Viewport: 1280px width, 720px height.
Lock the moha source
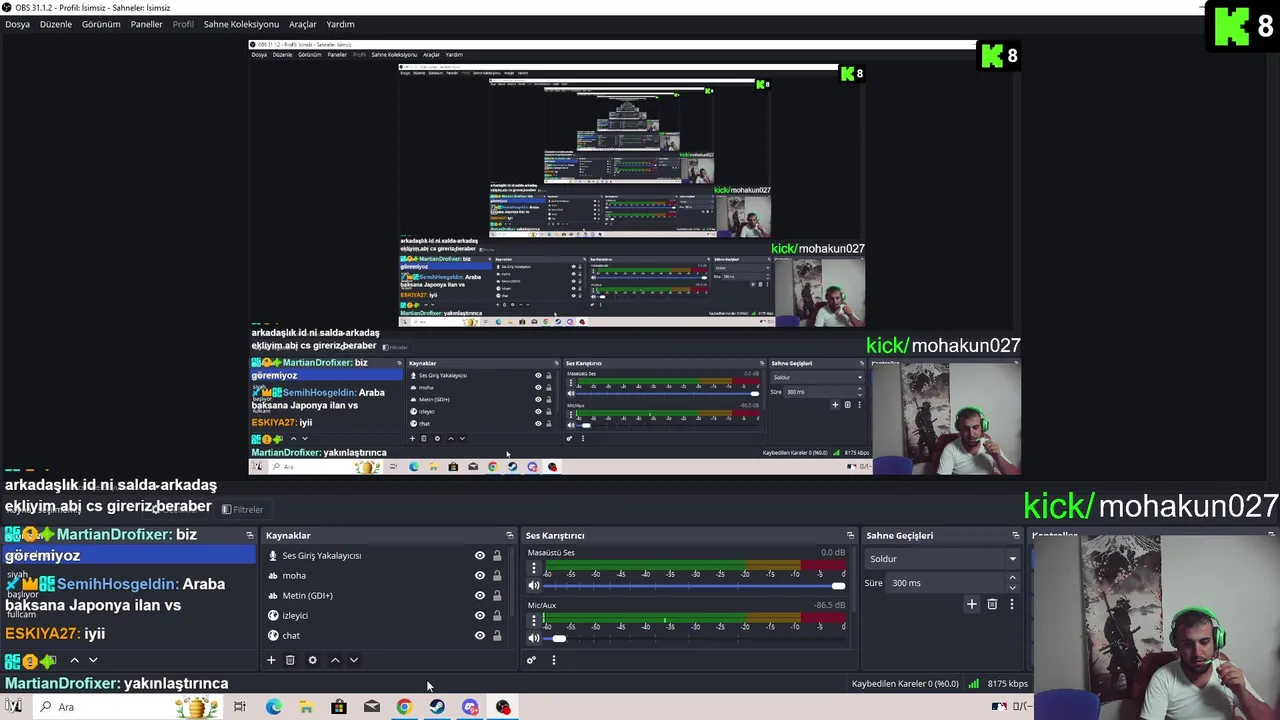pos(497,576)
